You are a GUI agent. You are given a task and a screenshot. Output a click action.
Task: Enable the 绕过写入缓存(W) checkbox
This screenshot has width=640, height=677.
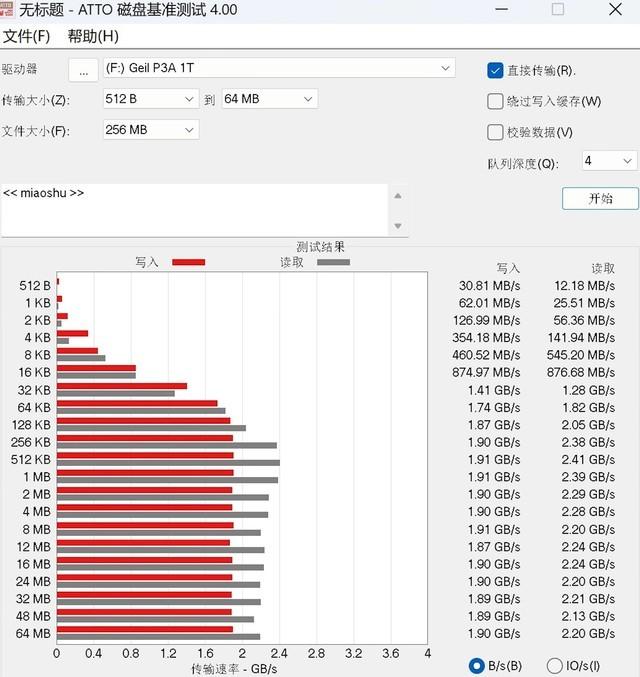[x=495, y=101]
